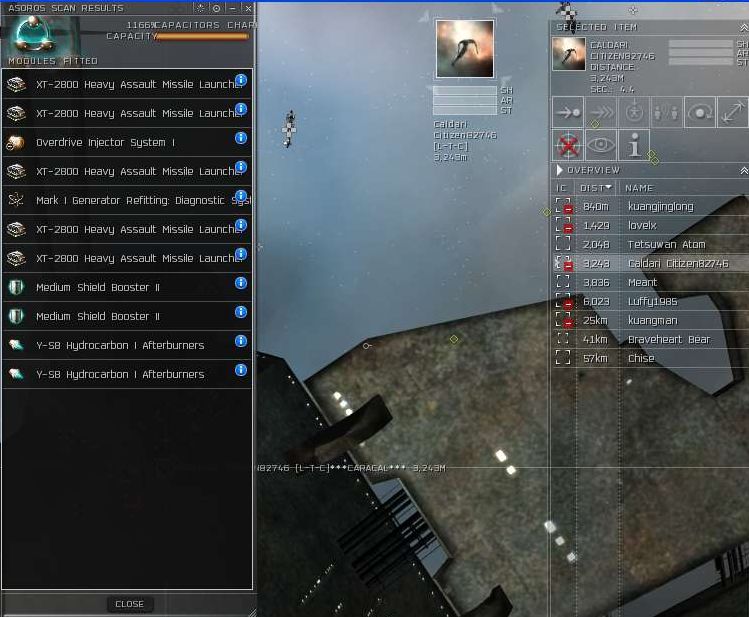Show info for Mark I Generator Refitting module
Viewport: 749px width, 617px height.
241,196
